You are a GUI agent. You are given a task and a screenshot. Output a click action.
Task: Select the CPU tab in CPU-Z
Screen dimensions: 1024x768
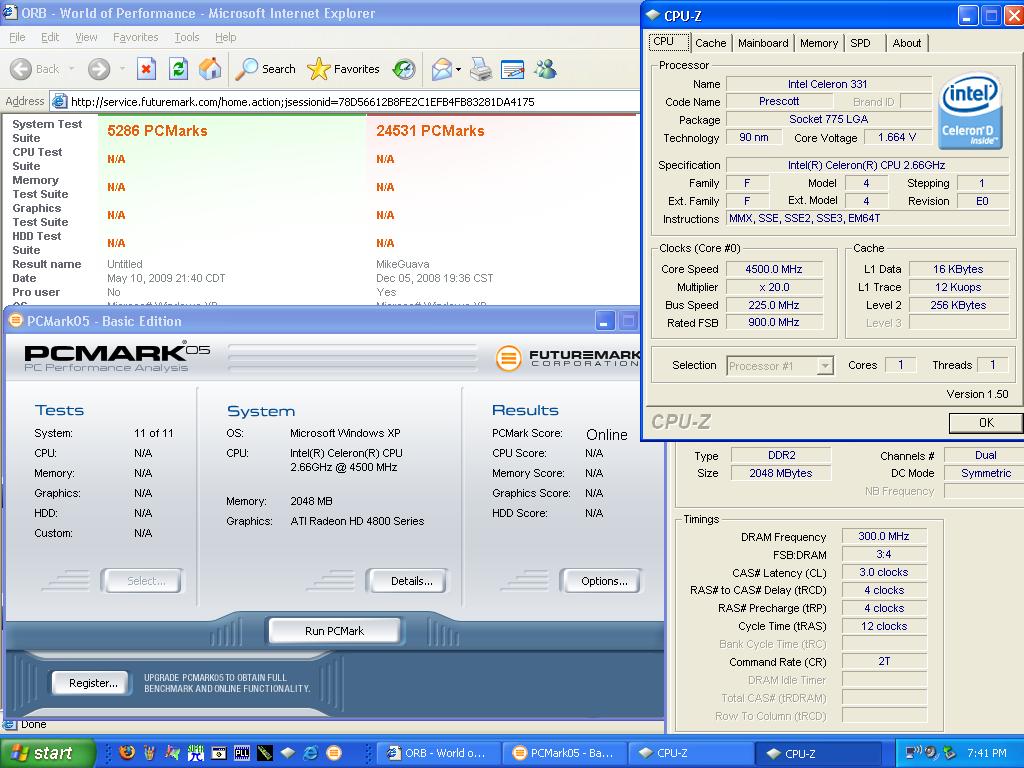(x=669, y=41)
